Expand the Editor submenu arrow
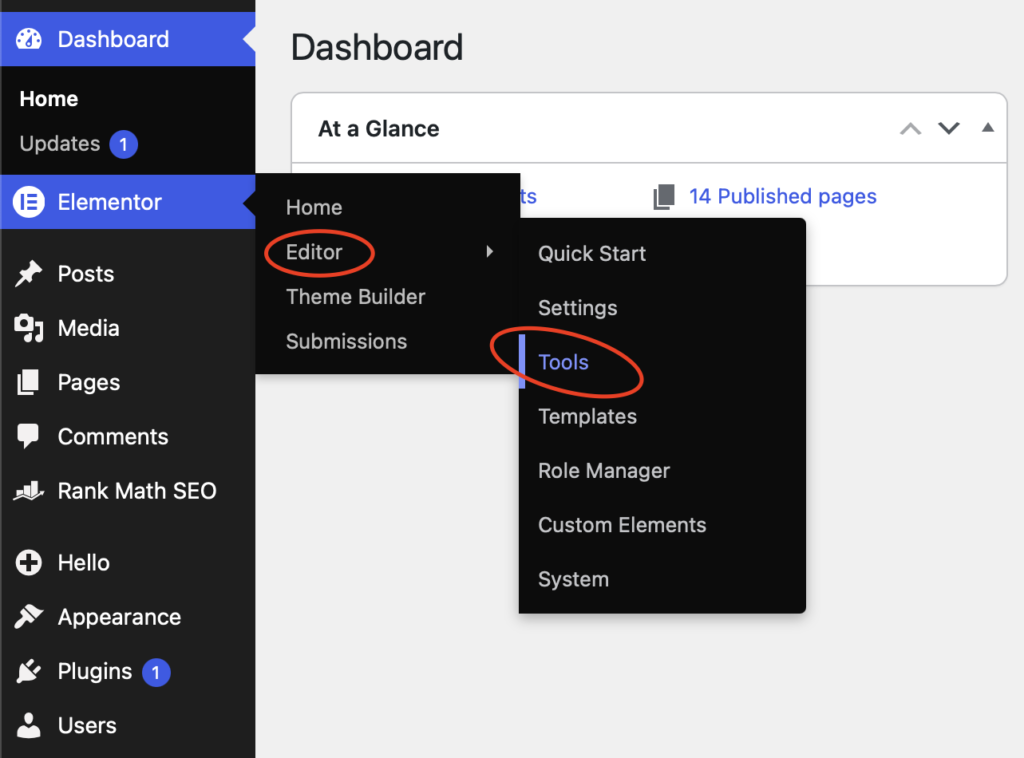The image size is (1024, 758). pyautogui.click(x=490, y=252)
